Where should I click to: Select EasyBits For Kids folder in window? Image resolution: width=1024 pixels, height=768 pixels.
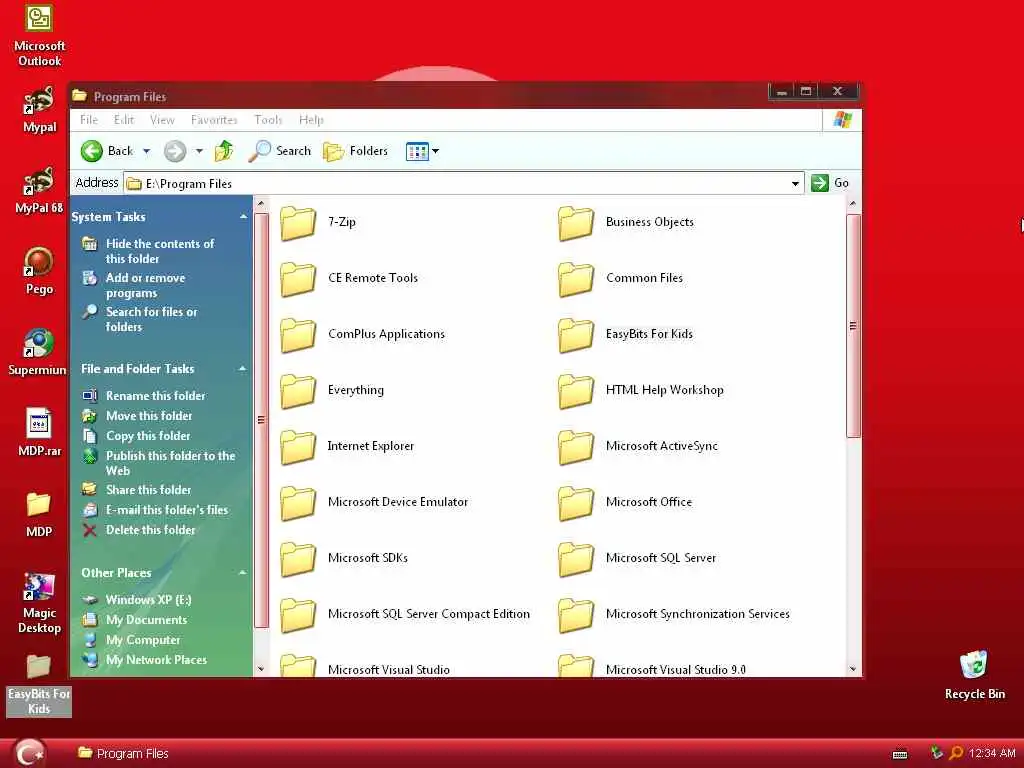(625, 335)
